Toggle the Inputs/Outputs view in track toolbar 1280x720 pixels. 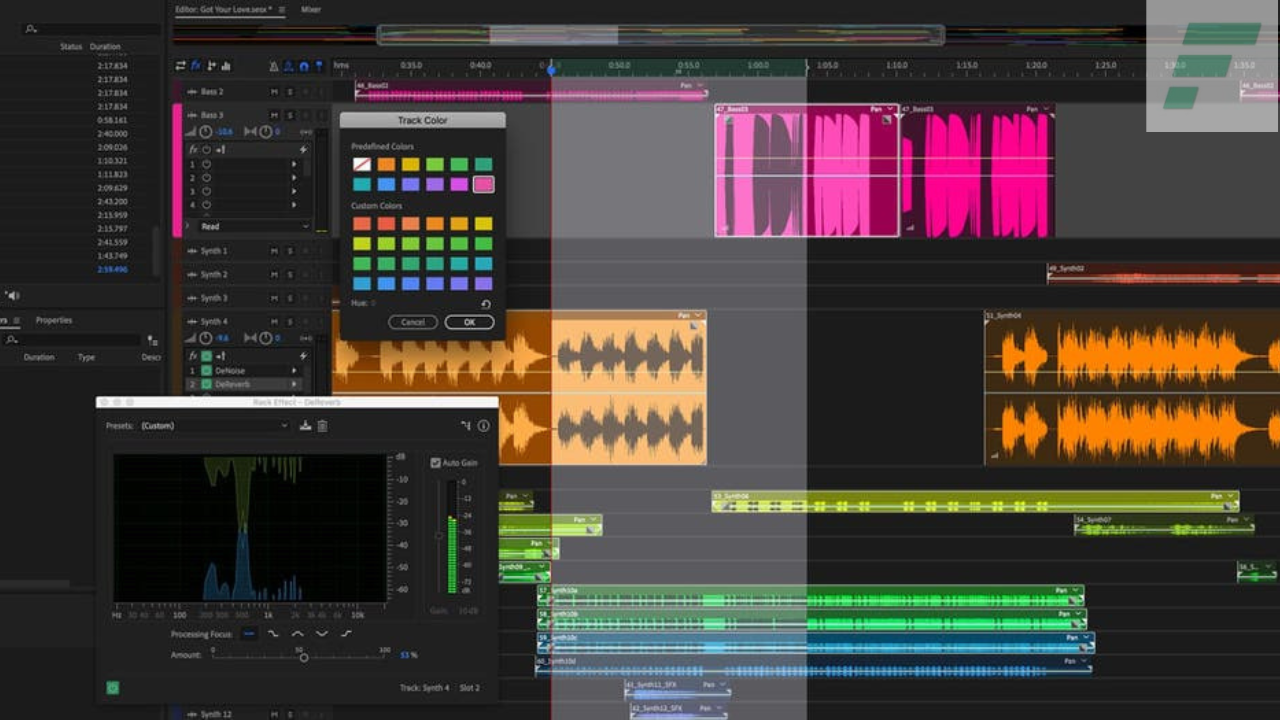point(180,66)
